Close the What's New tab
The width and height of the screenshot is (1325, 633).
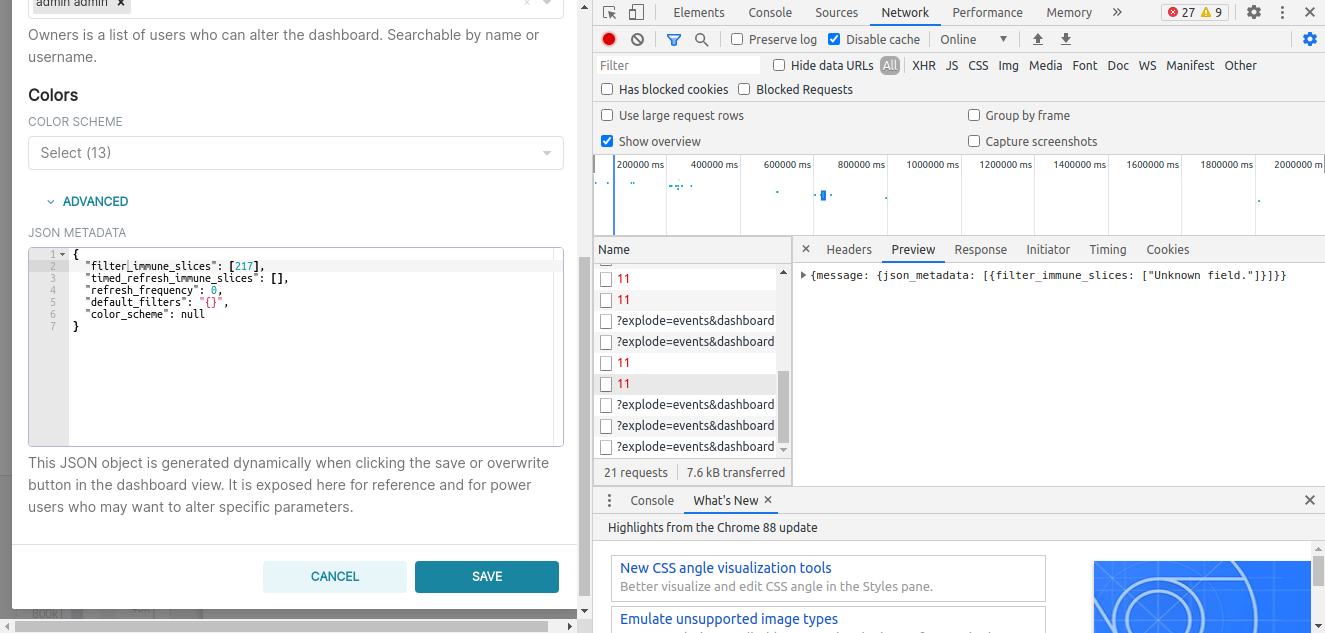[x=768, y=500]
